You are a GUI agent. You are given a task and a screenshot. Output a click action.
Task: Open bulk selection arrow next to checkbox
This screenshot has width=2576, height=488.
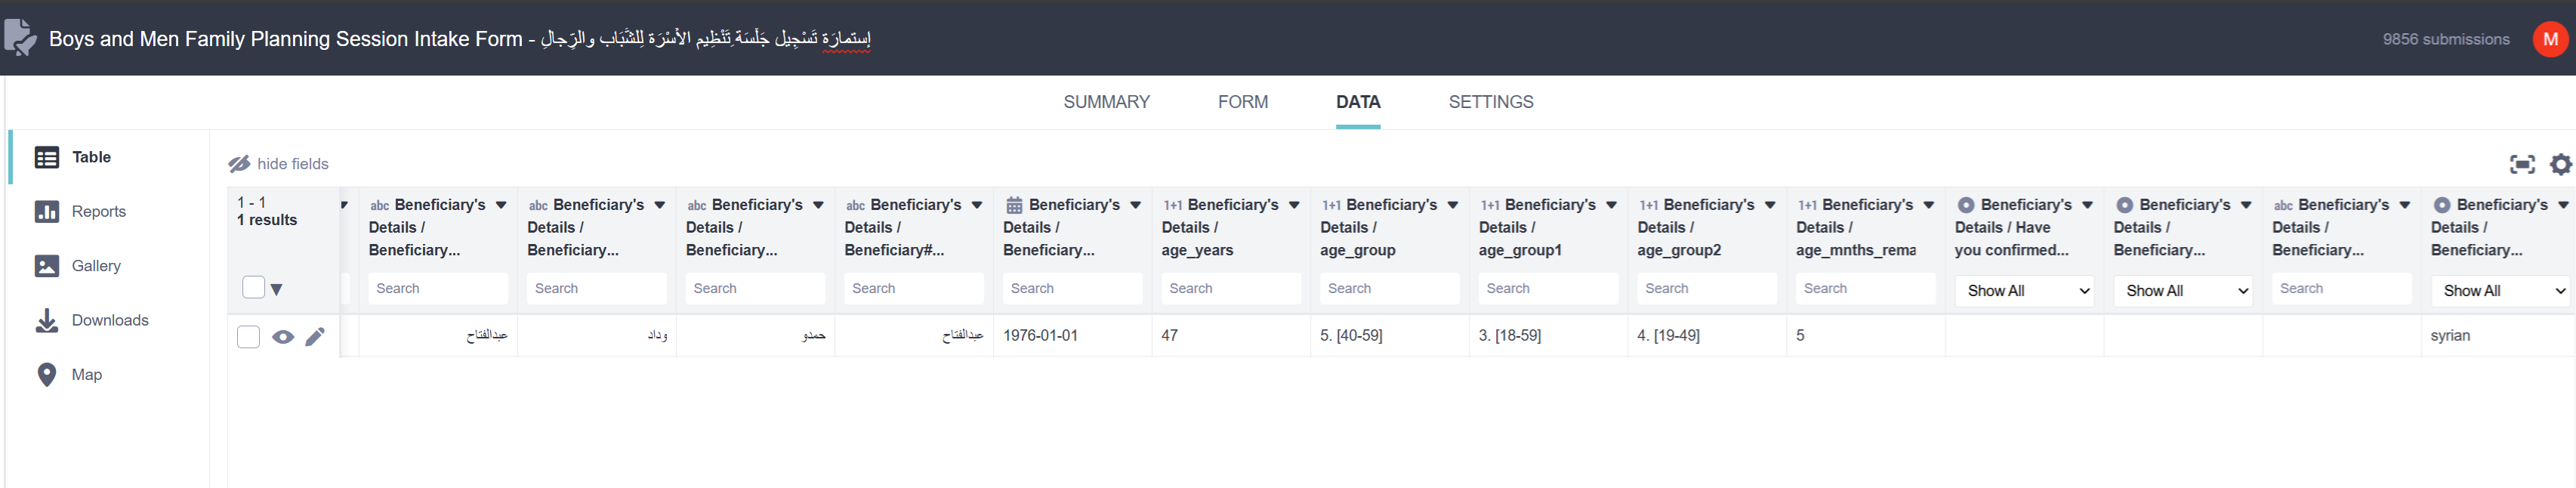277,289
